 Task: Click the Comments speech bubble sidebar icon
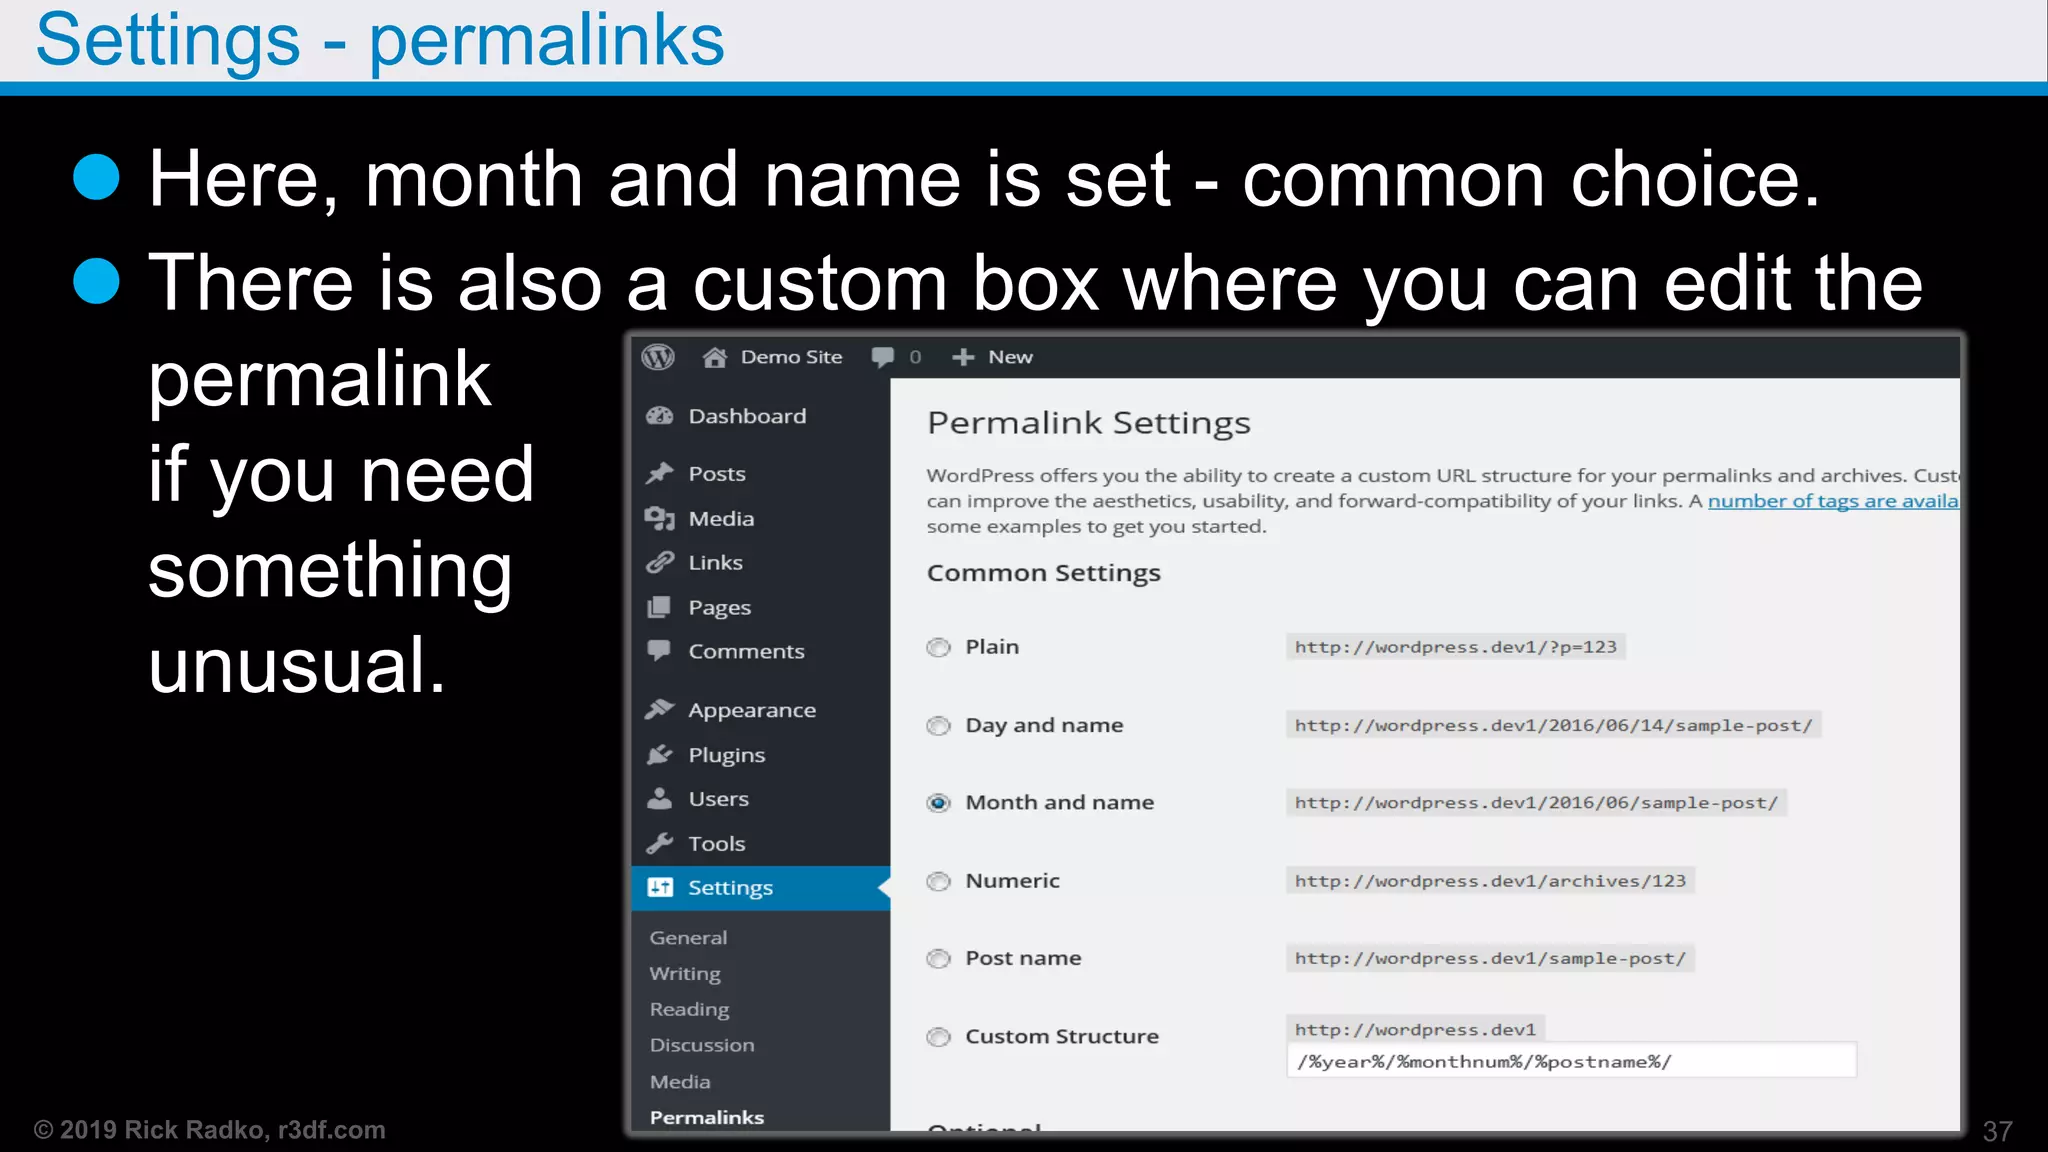tap(659, 651)
